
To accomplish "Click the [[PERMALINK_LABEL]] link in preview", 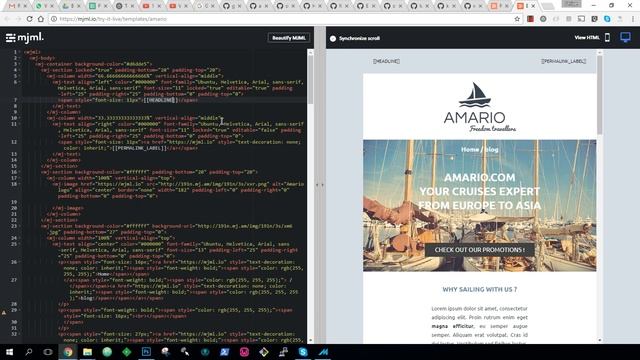I will click(x=564, y=61).
